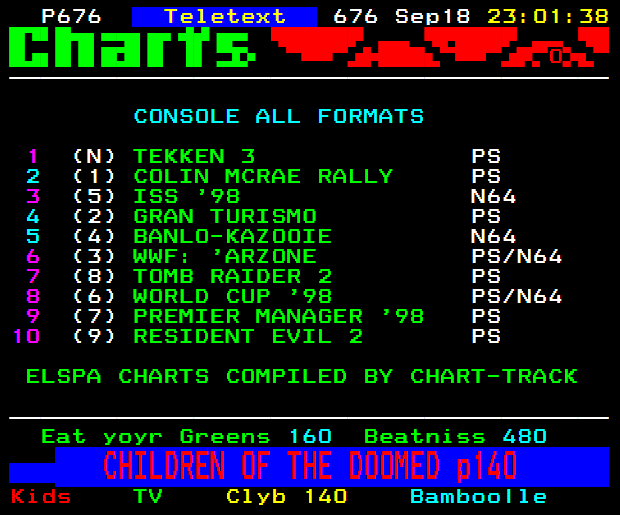This screenshot has height=515, width=620.
Task: Click the PS/N64 format for WWF: 'ARZONE
Action: [x=516, y=256]
